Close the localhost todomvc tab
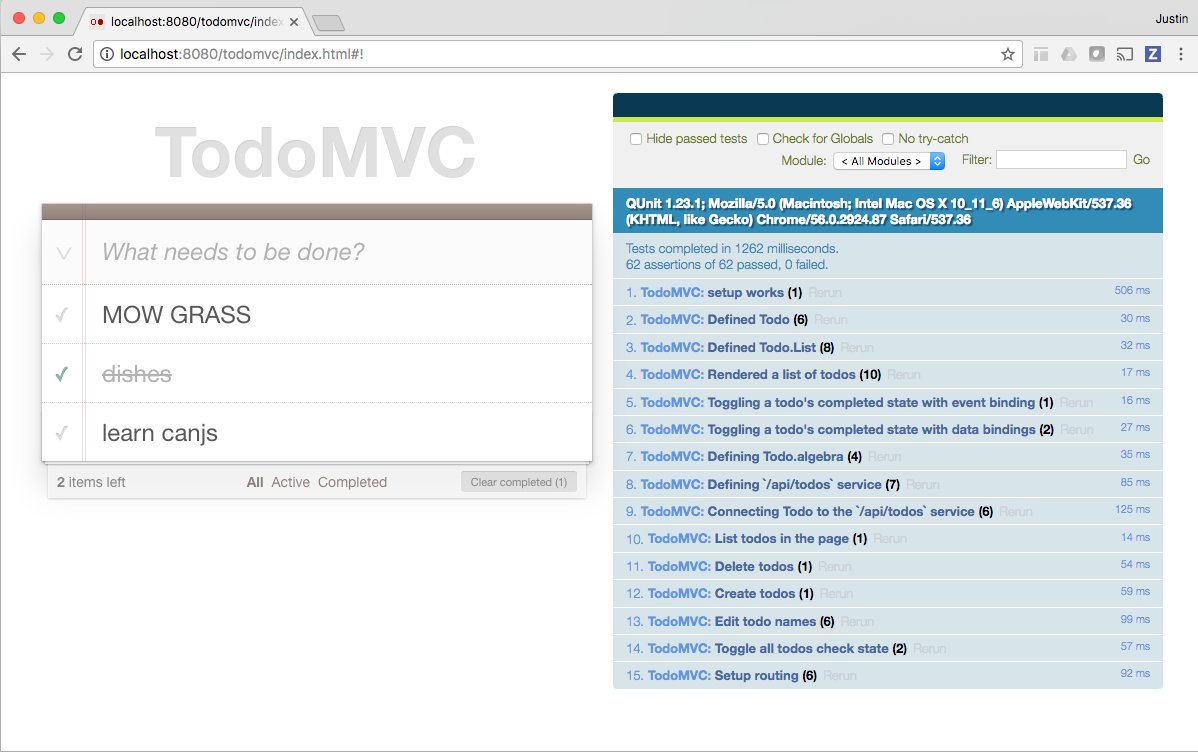This screenshot has width=1198, height=752. pos(294,22)
